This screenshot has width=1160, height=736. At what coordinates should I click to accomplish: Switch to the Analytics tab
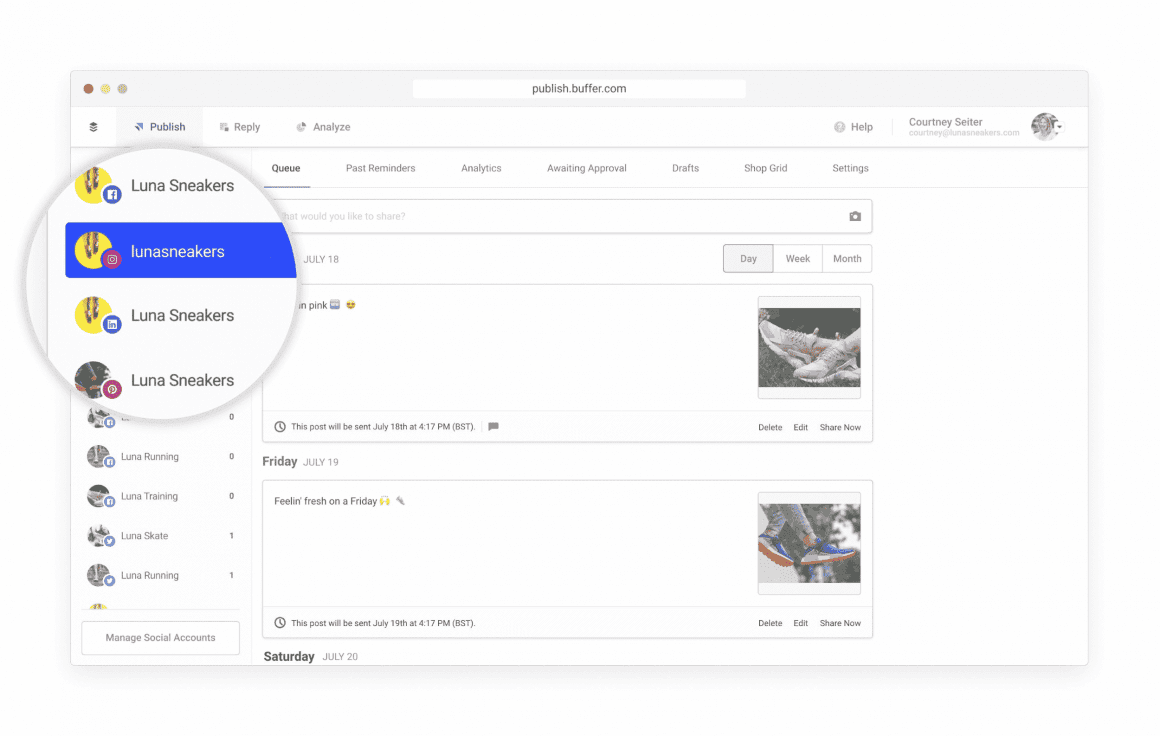481,168
